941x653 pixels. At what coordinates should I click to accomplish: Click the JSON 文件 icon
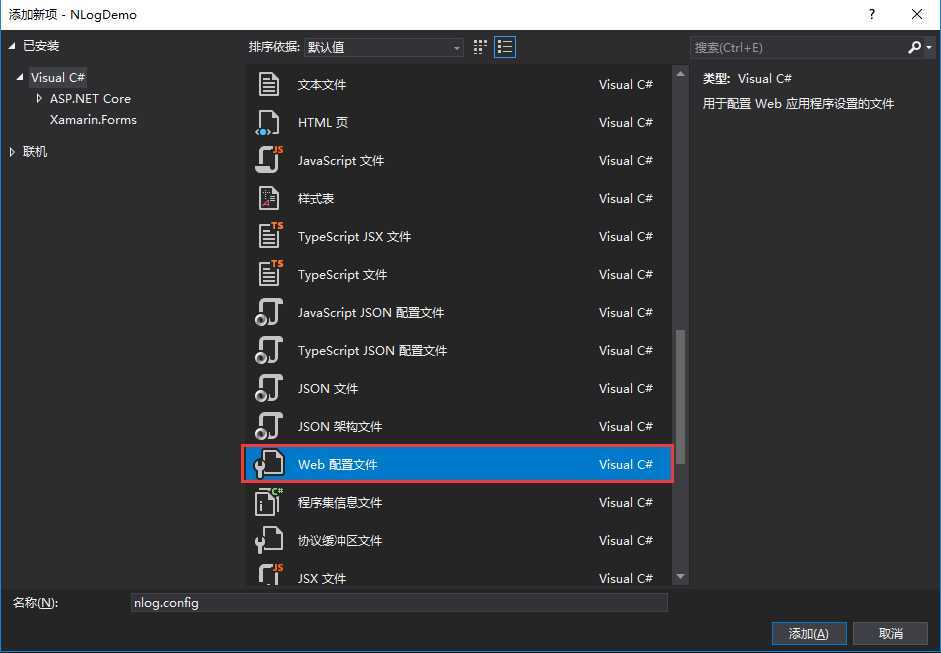(x=268, y=388)
